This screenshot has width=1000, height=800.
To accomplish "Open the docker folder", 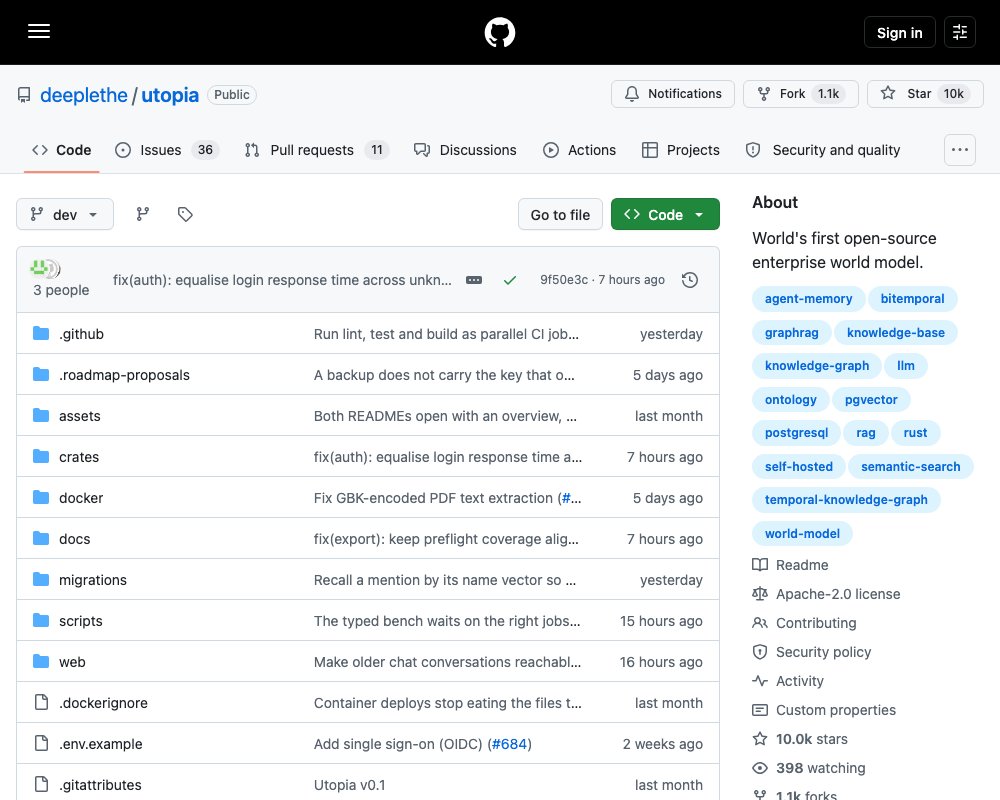I will click(81, 498).
